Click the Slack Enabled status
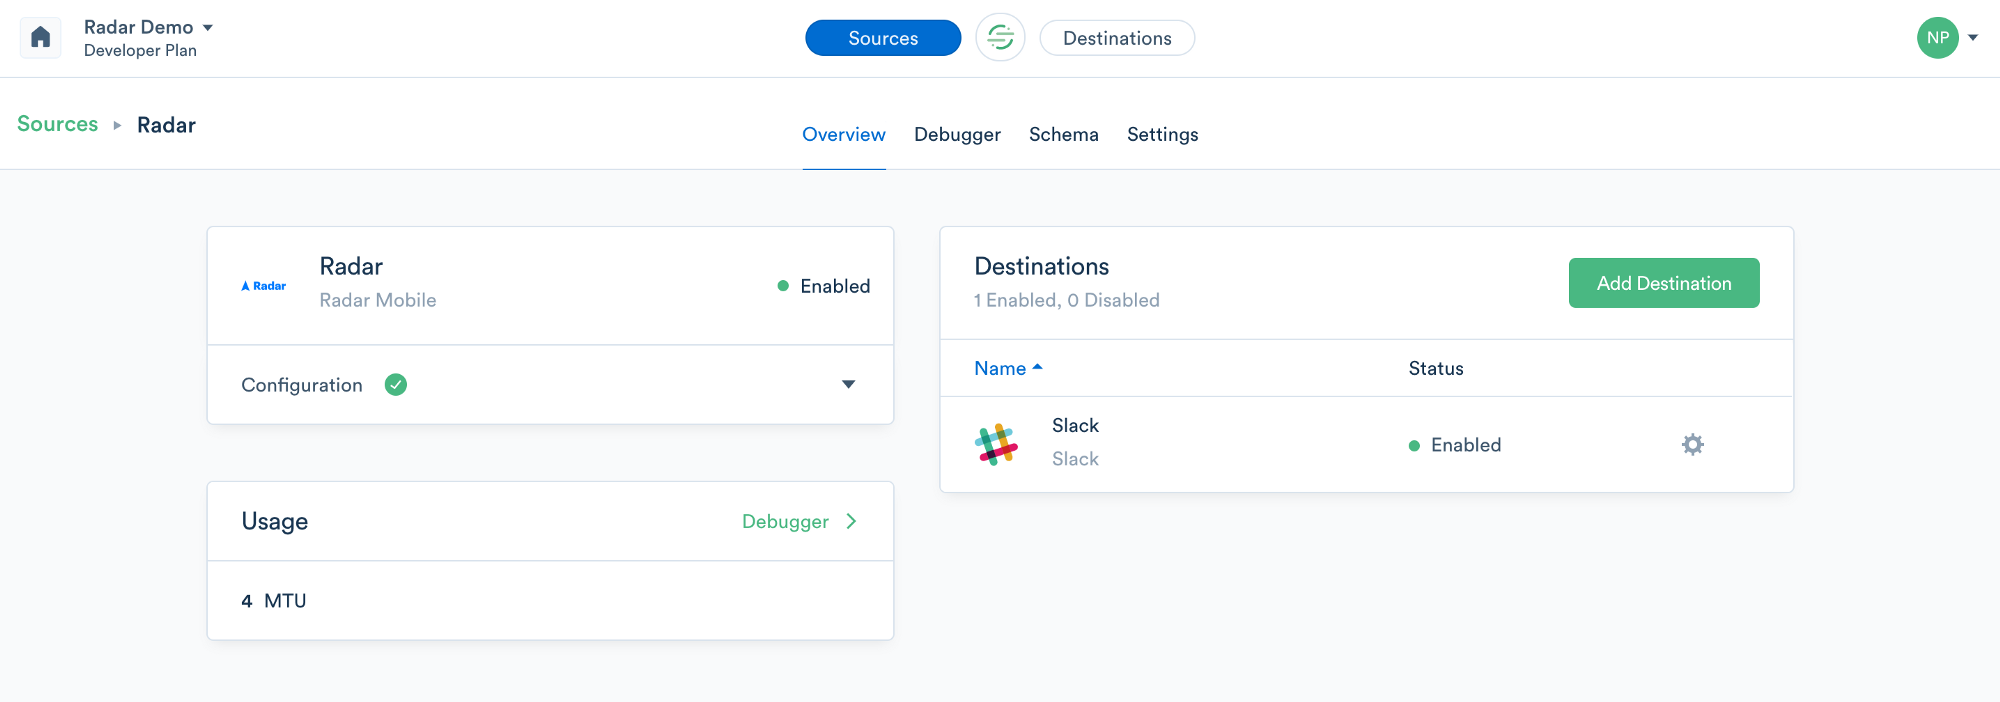2000x702 pixels. click(1455, 445)
